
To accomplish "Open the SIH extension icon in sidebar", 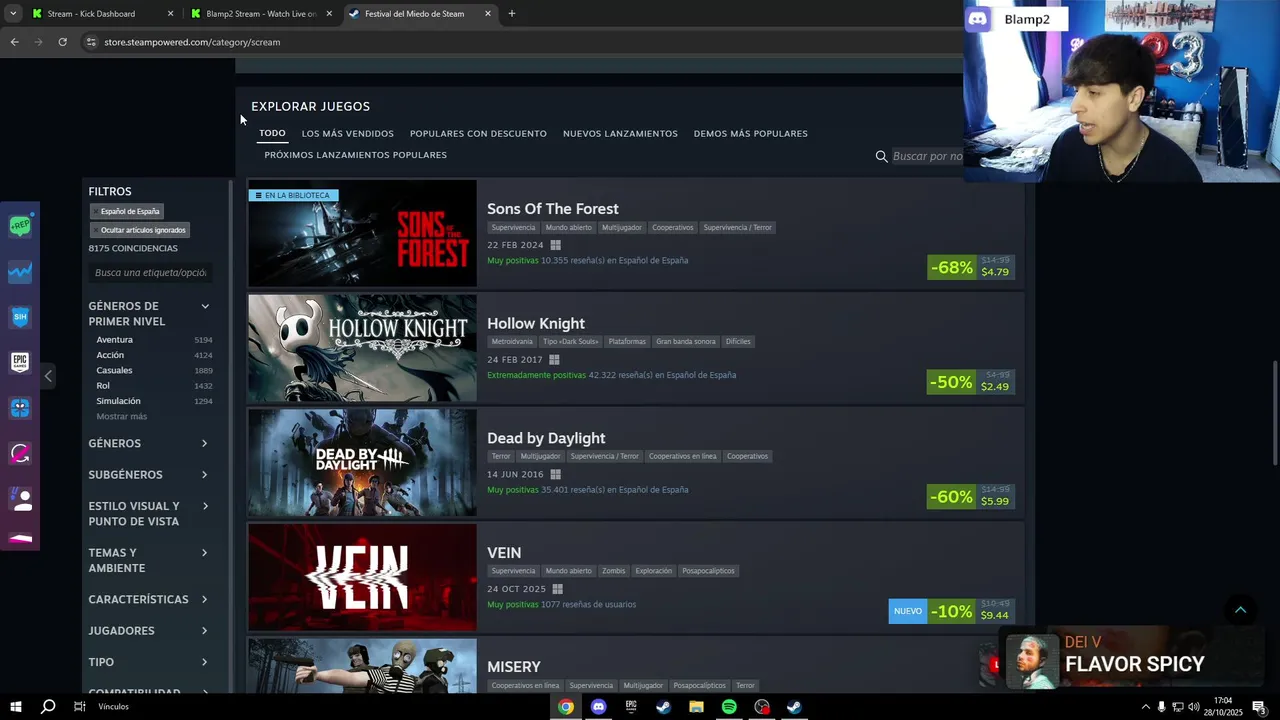I will click(x=20, y=317).
